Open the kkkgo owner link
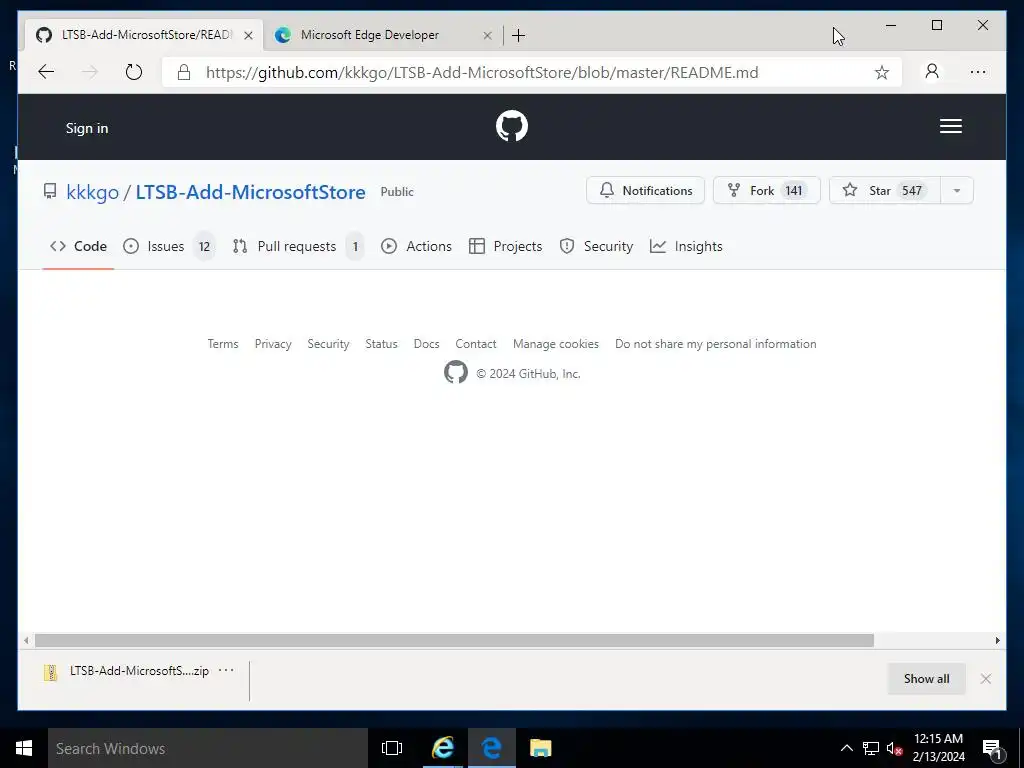The image size is (1024, 768). point(92,192)
